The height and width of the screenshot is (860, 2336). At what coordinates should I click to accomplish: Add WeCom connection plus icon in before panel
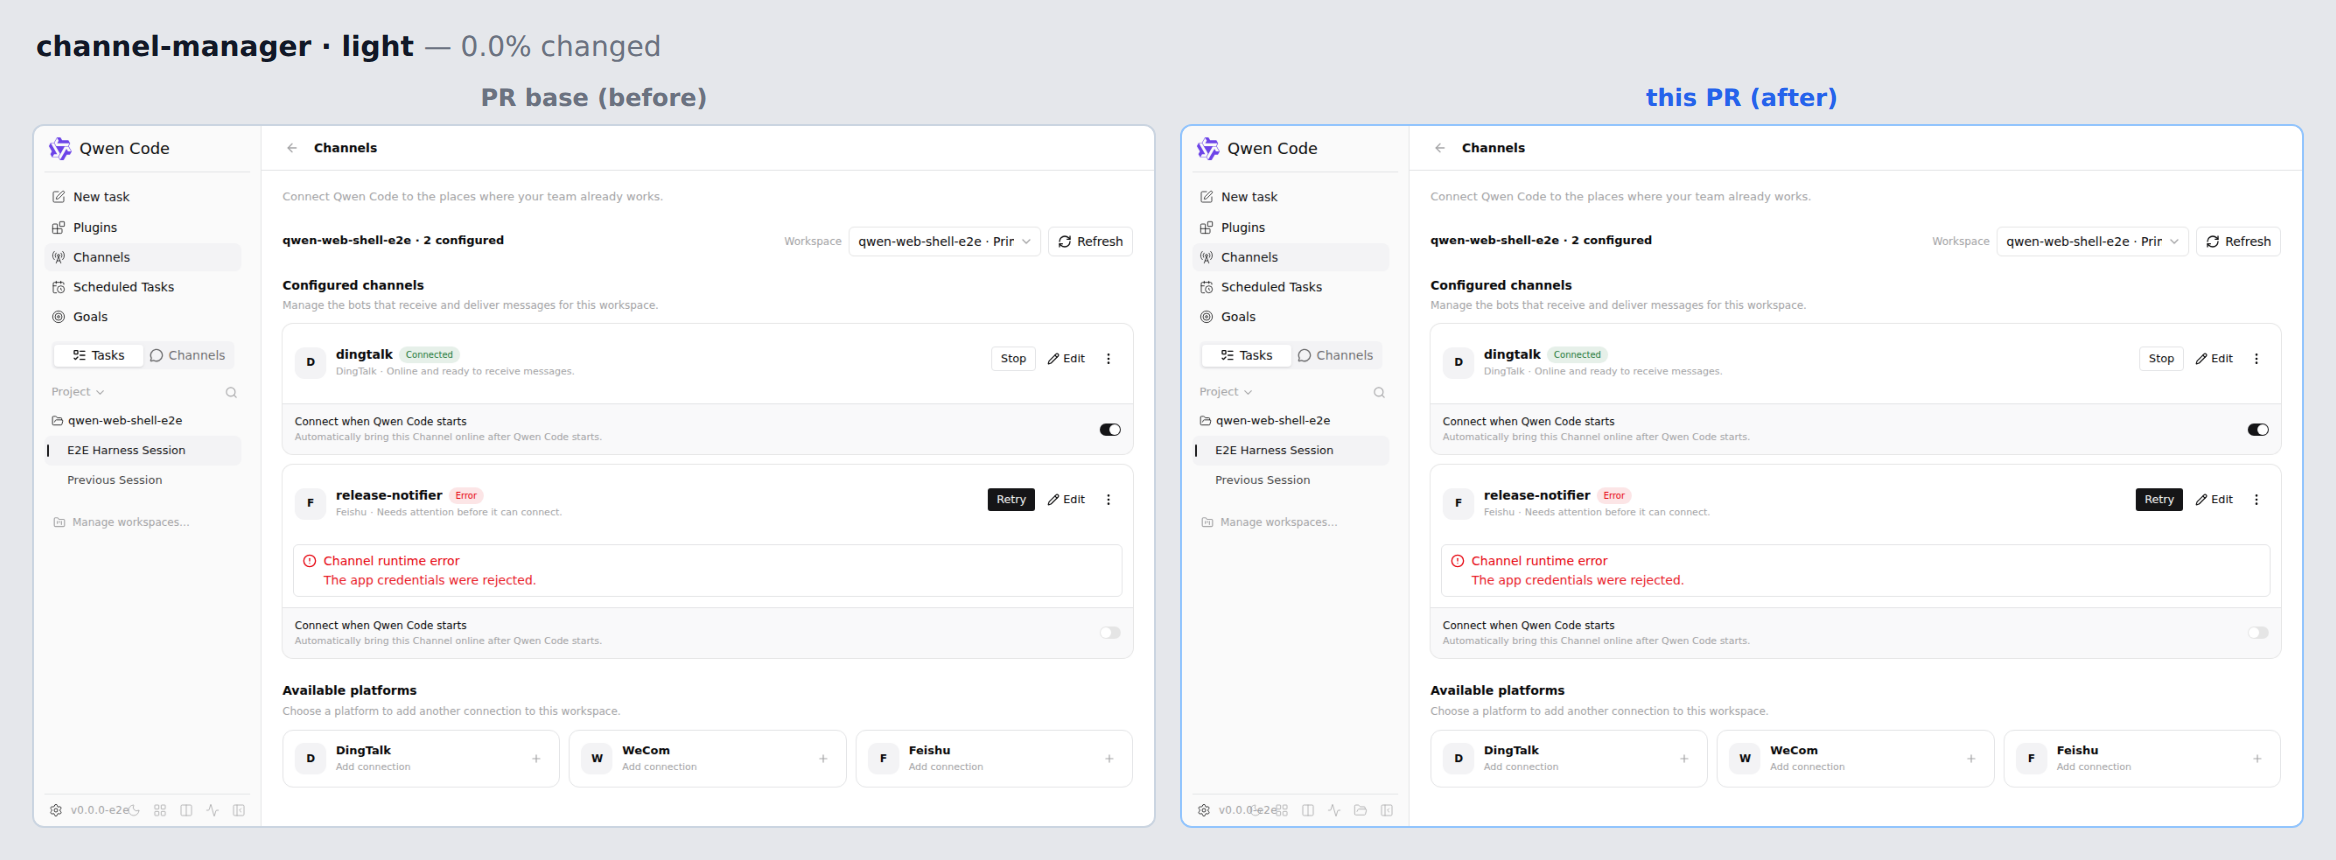(x=823, y=759)
